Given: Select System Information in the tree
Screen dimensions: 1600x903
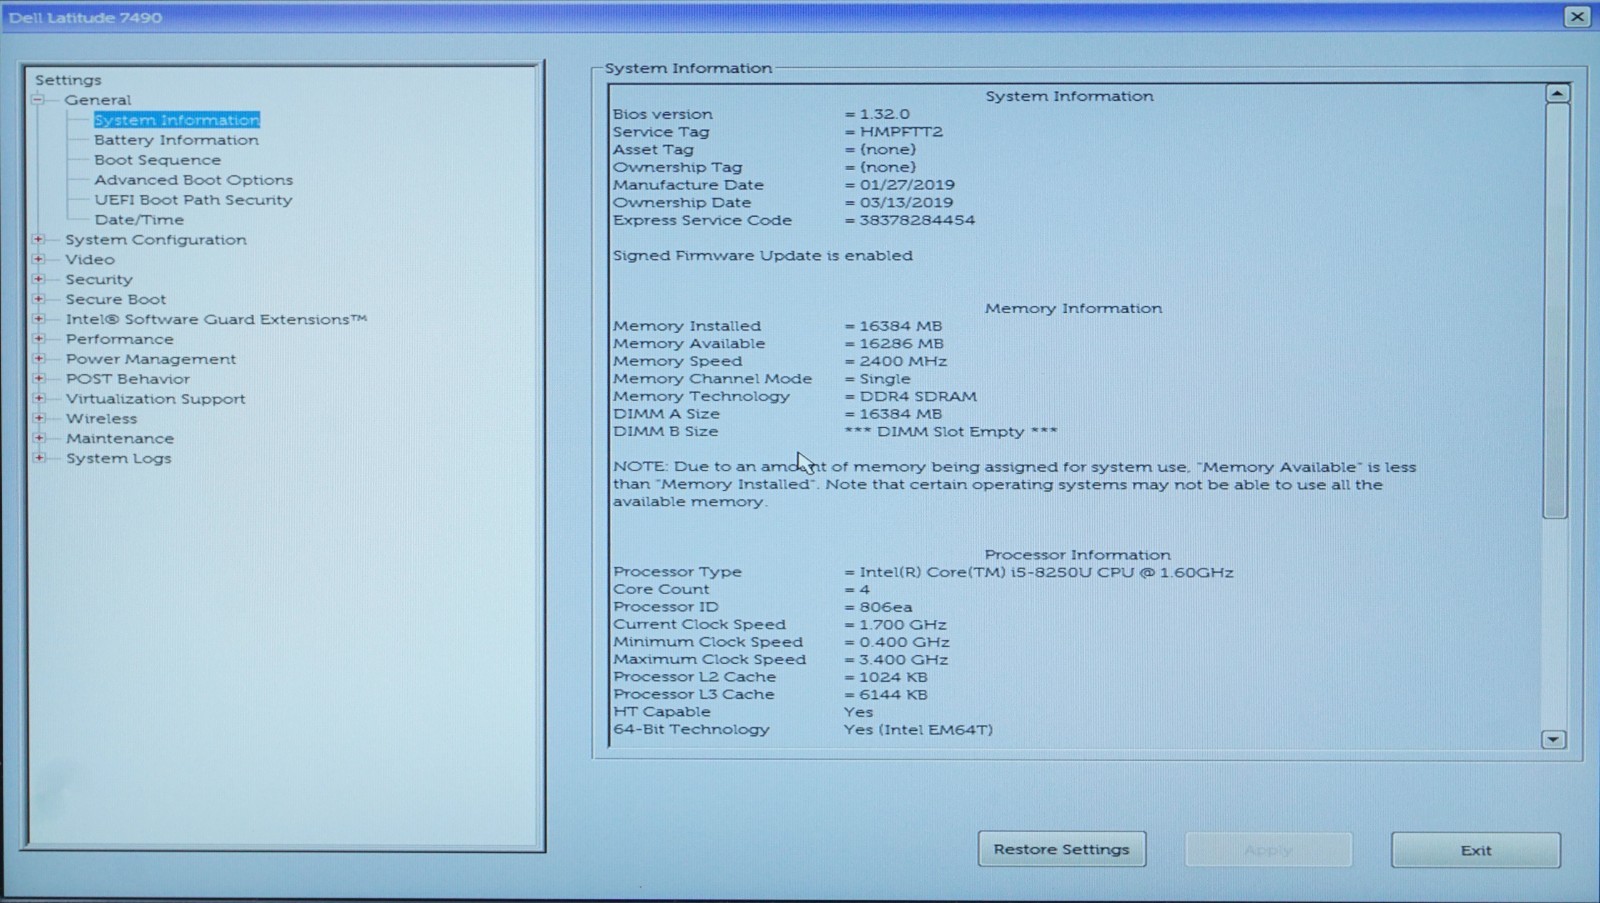Looking at the screenshot, I should tap(177, 120).
